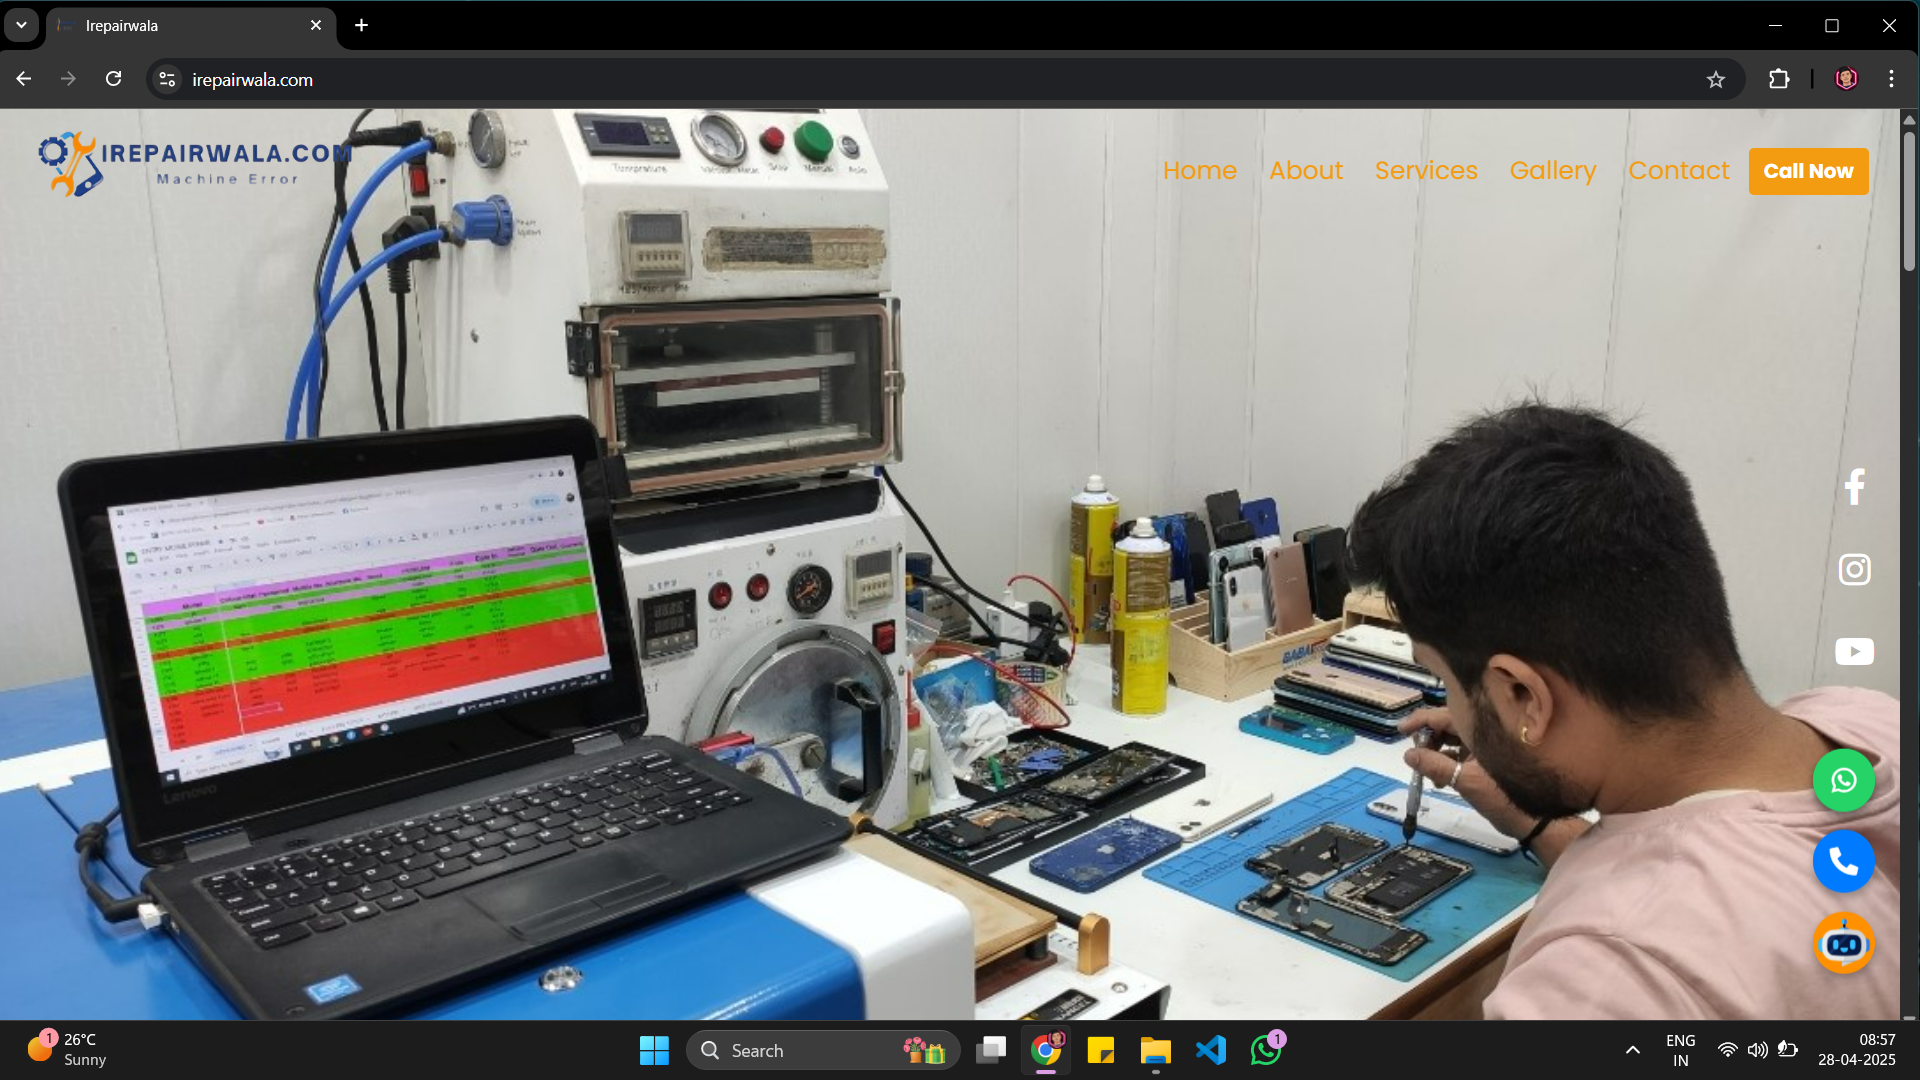Viewport: 1920px width, 1080px height.
Task: Open File Explorer from the taskbar
Action: point(1155,1050)
